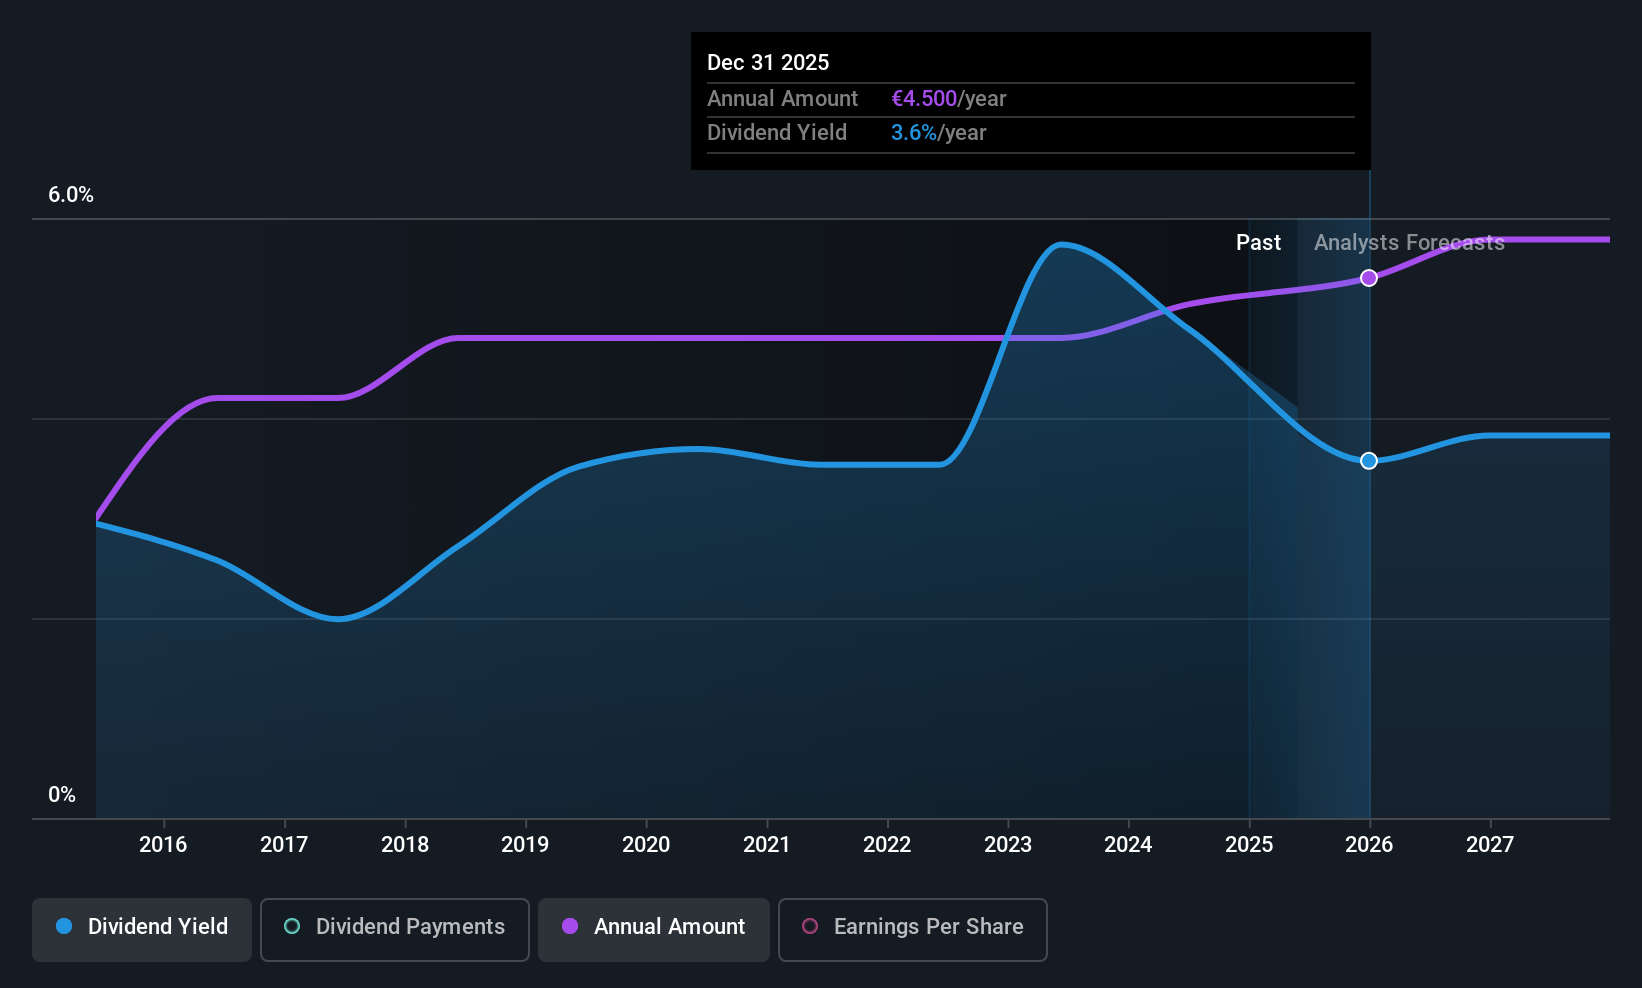
Task: Click the 2021 x-axis label
Action: coord(767,845)
